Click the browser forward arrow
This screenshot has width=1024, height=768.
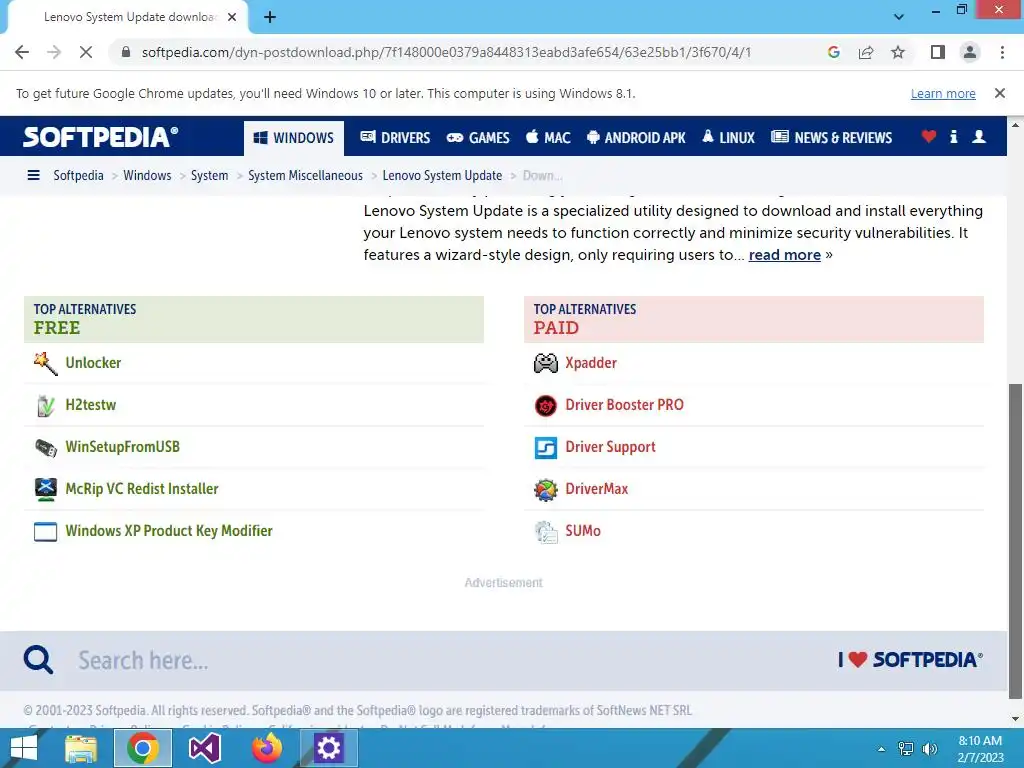pyautogui.click(x=54, y=52)
